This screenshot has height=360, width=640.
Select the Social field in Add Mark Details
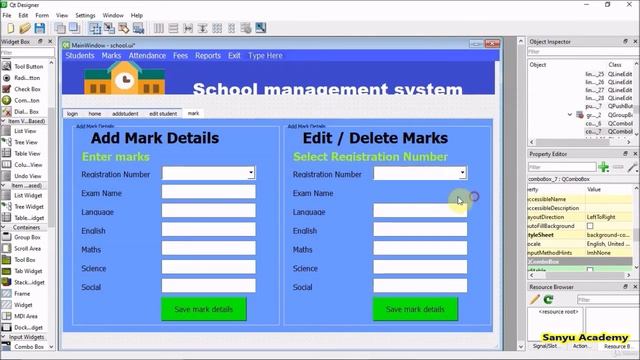[209, 286]
